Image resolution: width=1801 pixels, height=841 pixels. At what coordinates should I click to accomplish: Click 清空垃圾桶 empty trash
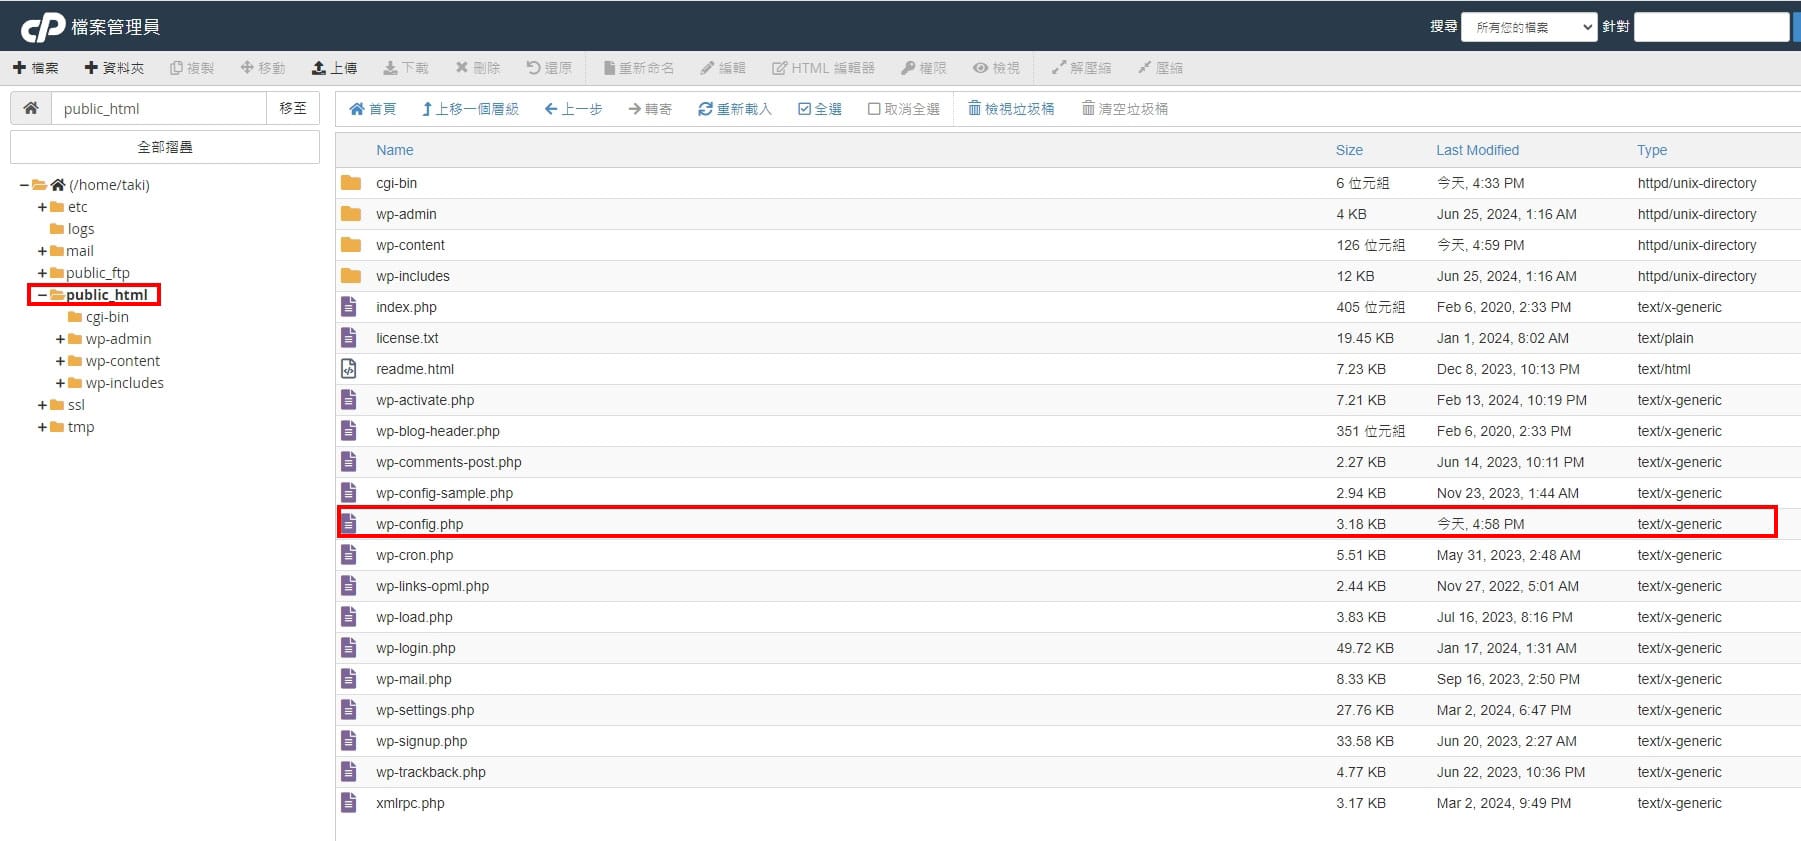tap(1125, 109)
